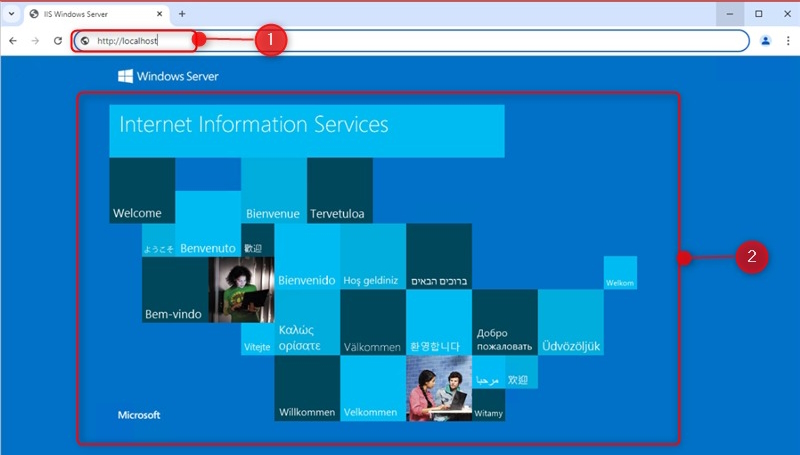Click the Välkommen tile
Screen dimensions: 800x455
373,322
